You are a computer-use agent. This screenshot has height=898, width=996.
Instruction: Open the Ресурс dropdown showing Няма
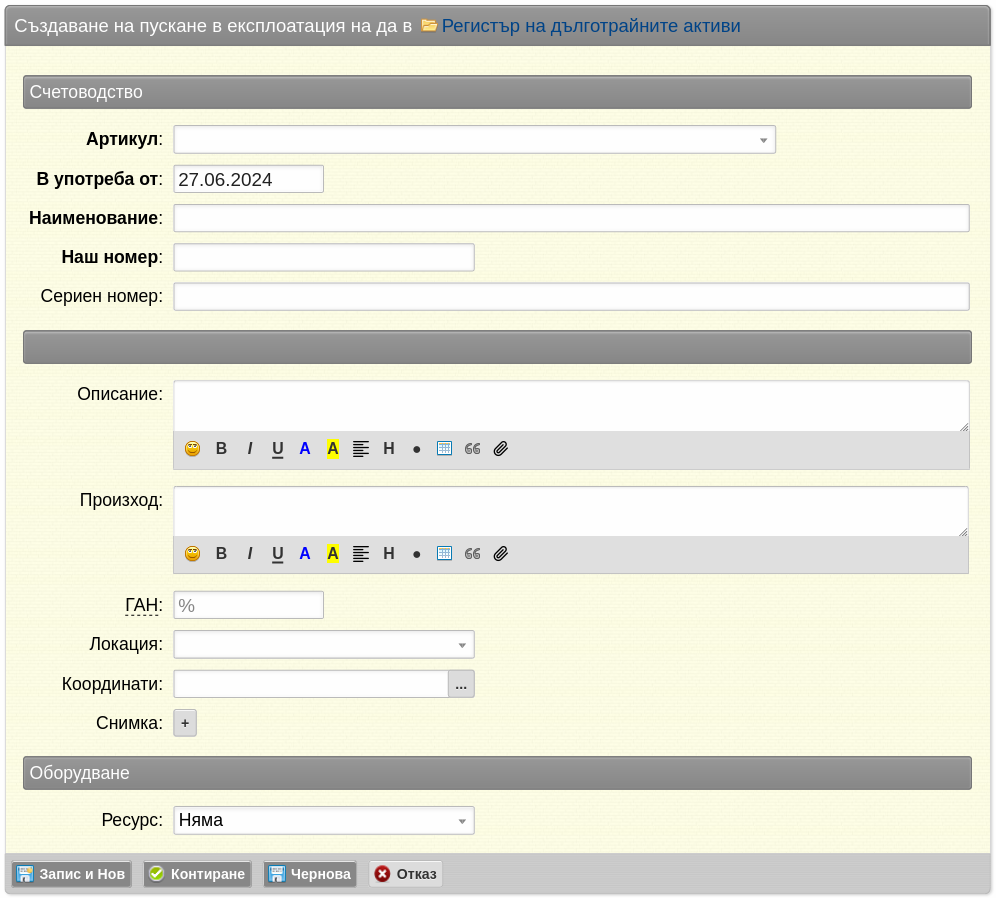(324, 821)
